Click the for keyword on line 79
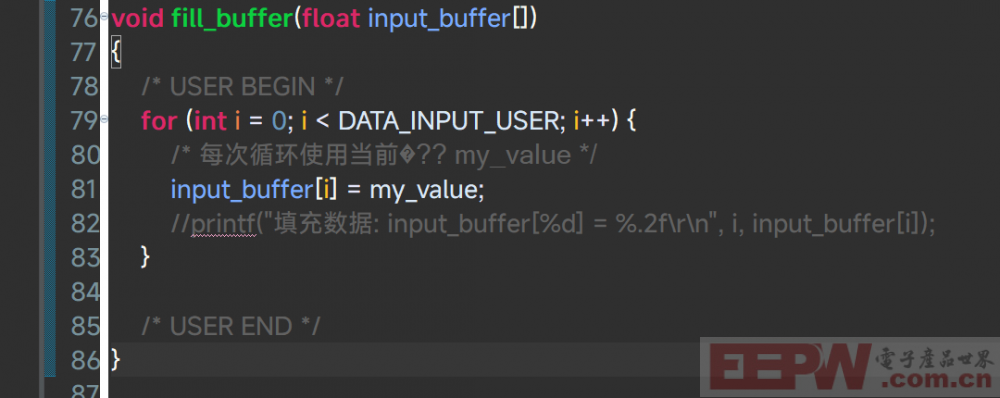 tap(159, 121)
